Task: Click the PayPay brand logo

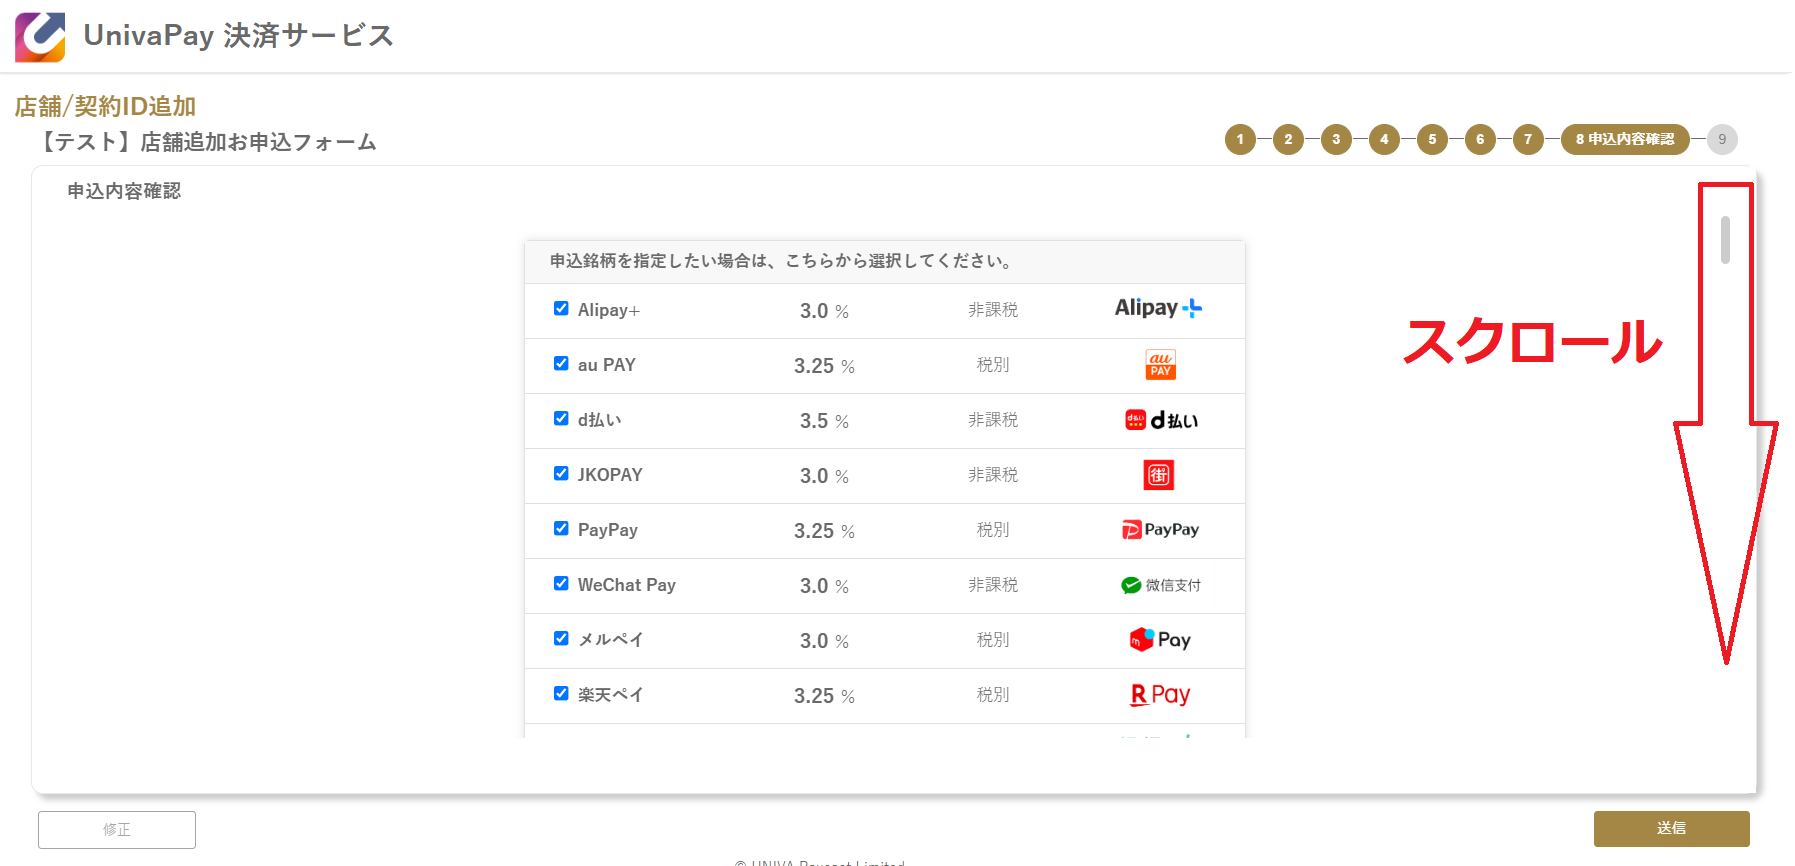Action: pyautogui.click(x=1160, y=530)
